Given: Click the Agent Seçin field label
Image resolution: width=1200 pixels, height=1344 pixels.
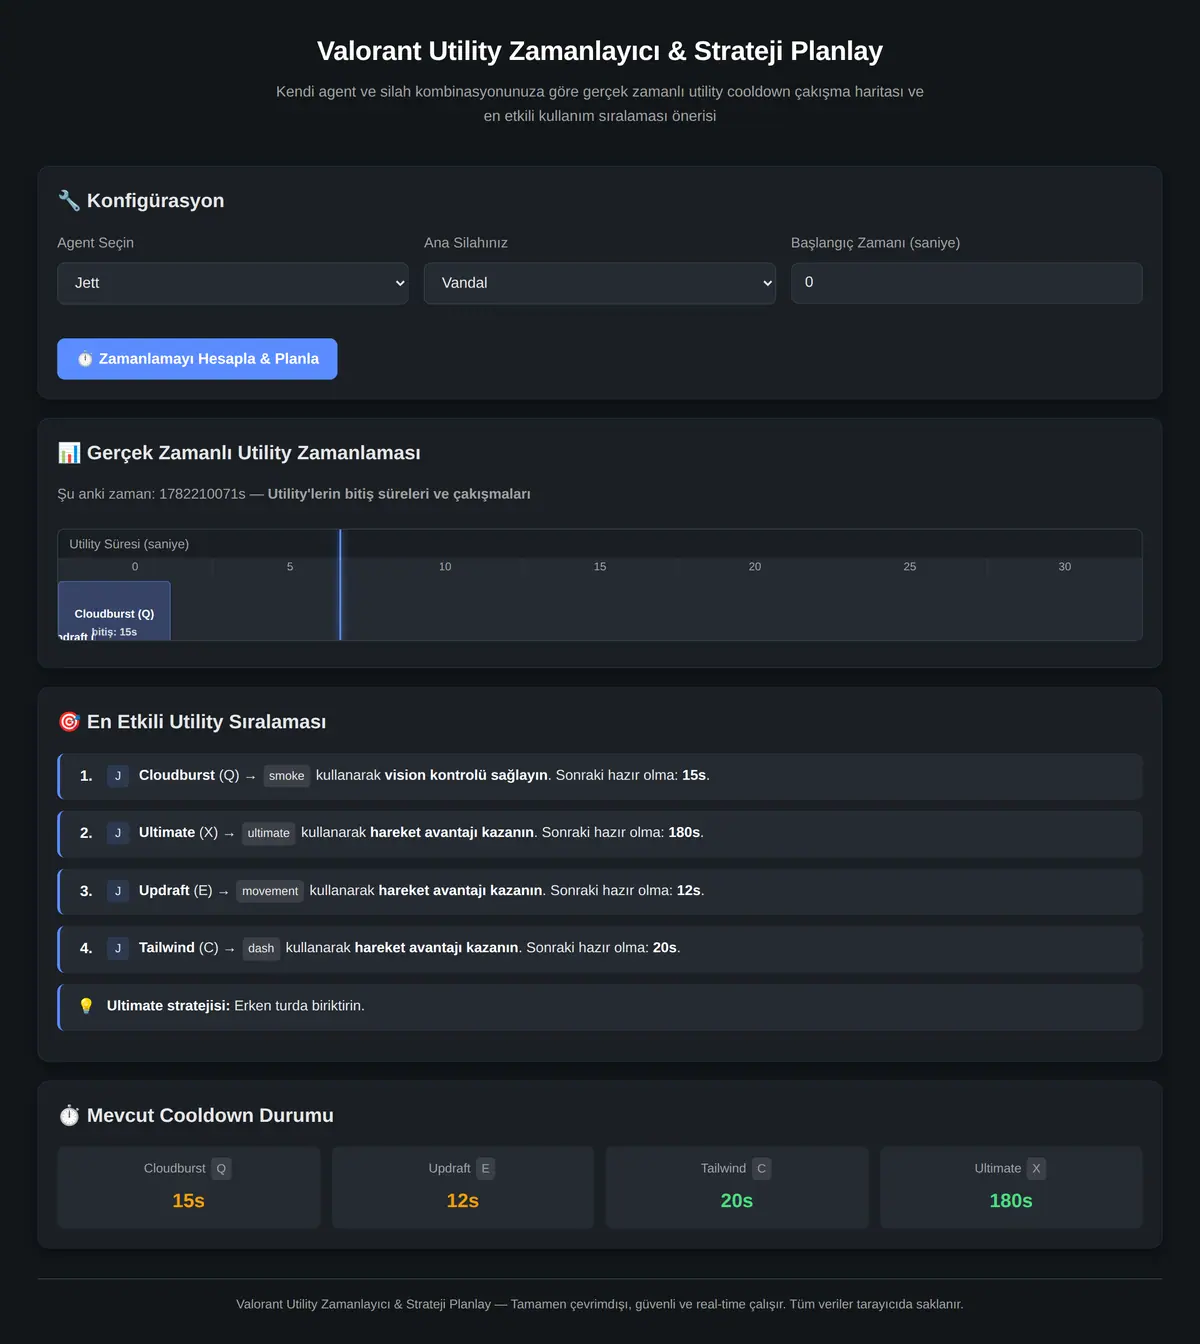Looking at the screenshot, I should tap(95, 243).
